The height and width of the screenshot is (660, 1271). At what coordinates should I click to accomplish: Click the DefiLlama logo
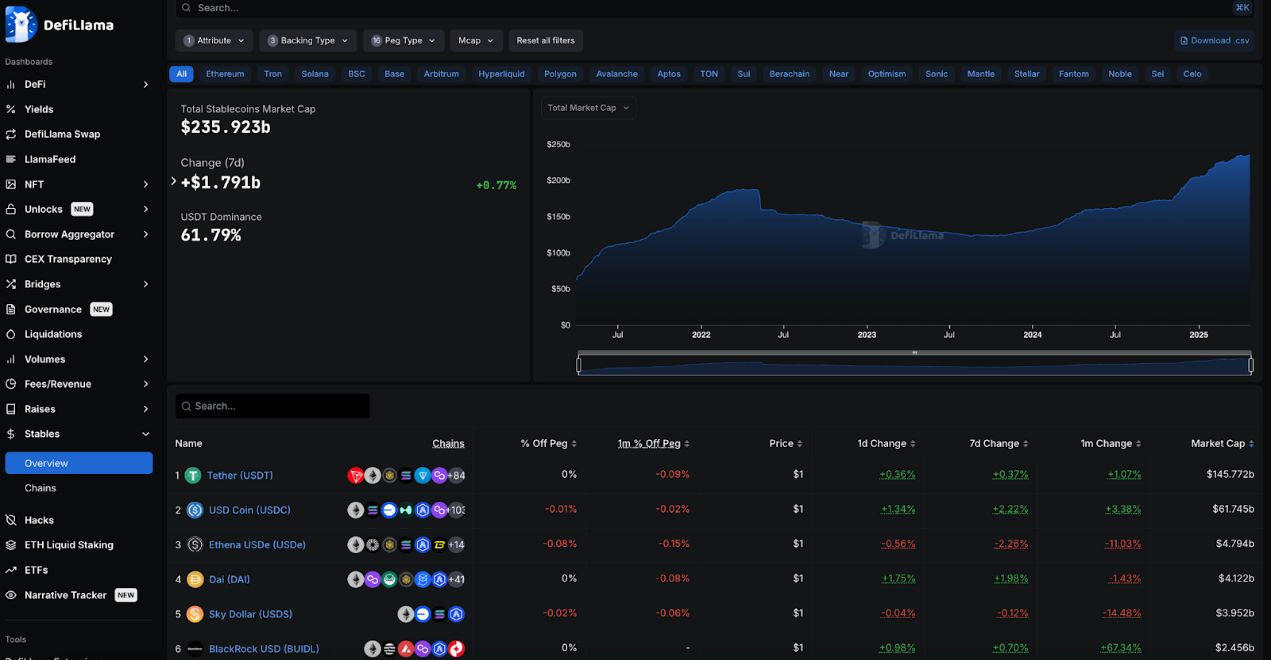point(59,24)
